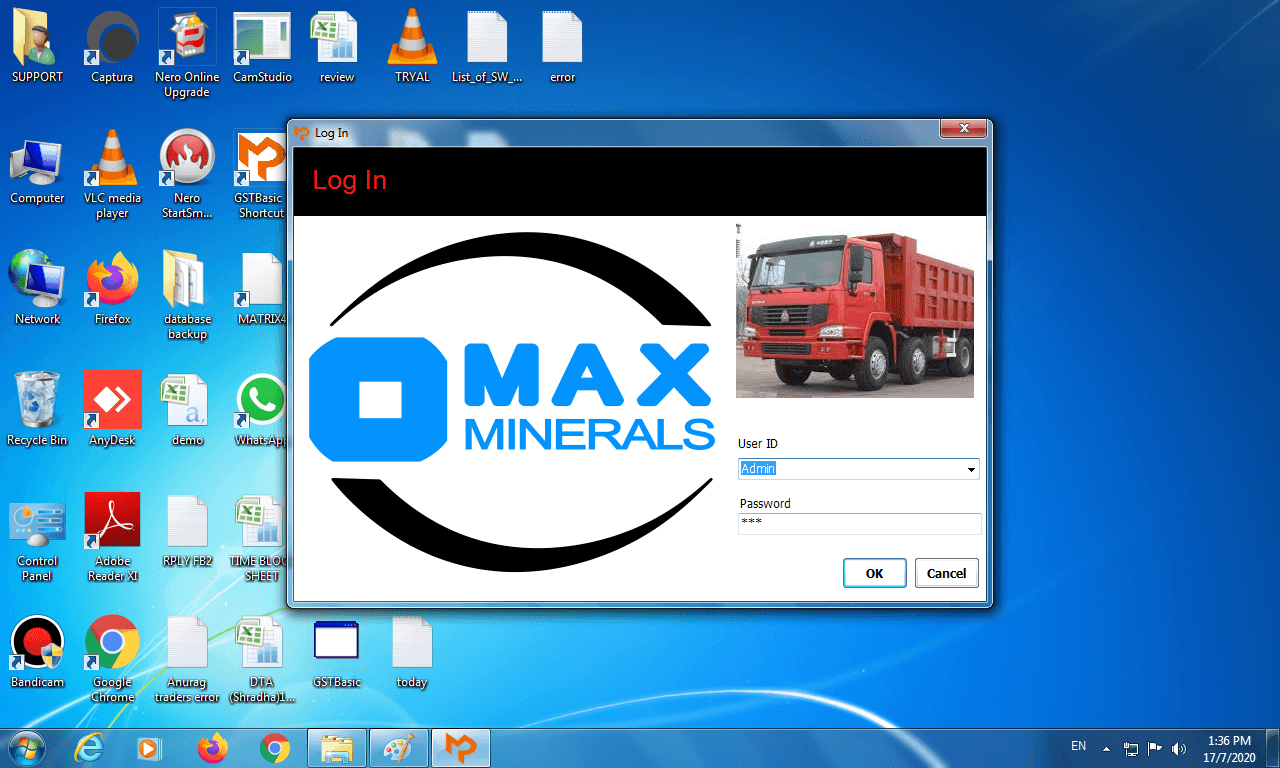
Task: Click OK in the Log In dialog
Action: (874, 573)
